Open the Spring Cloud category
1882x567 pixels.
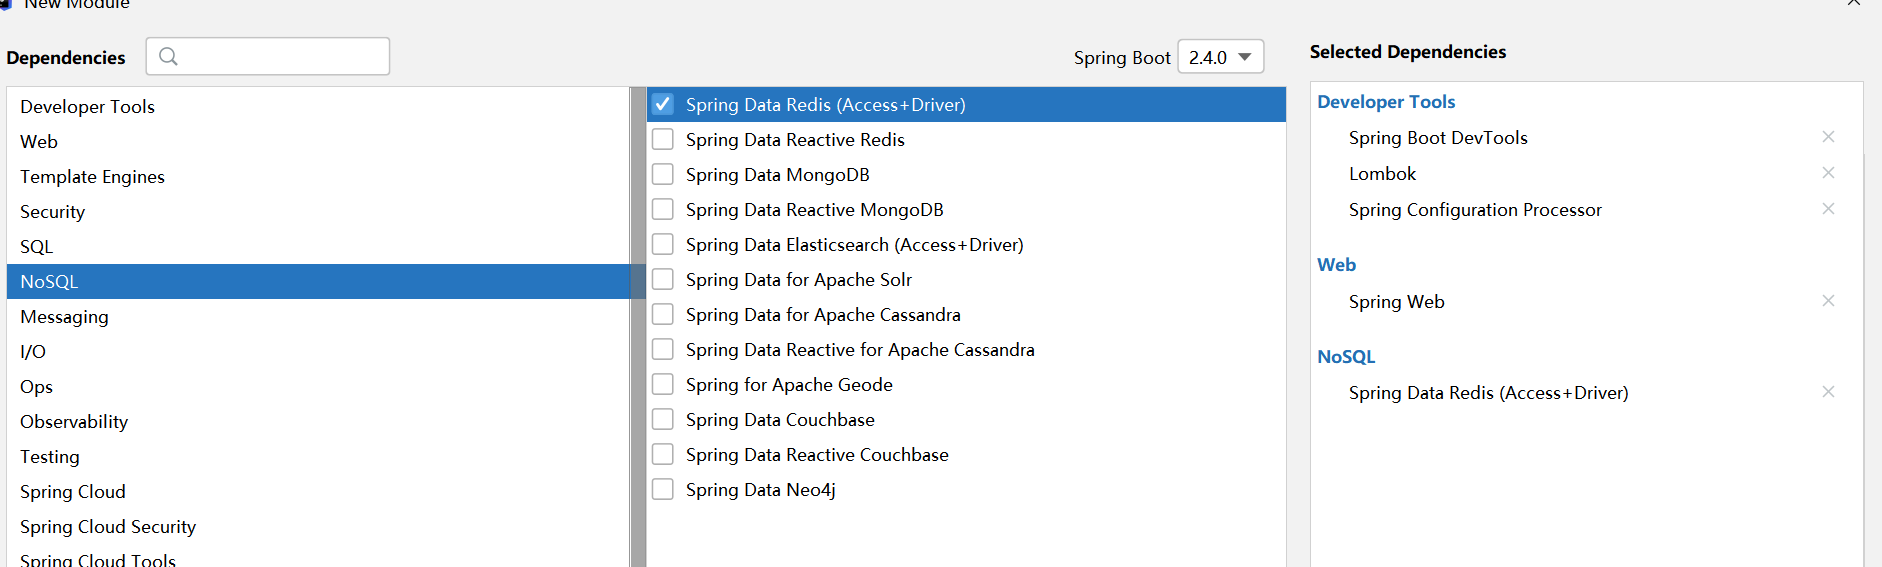click(318, 491)
